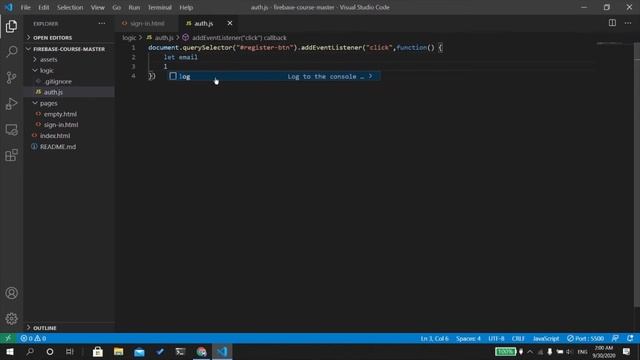
Task: Expand the Outline section
Action: (69, 328)
